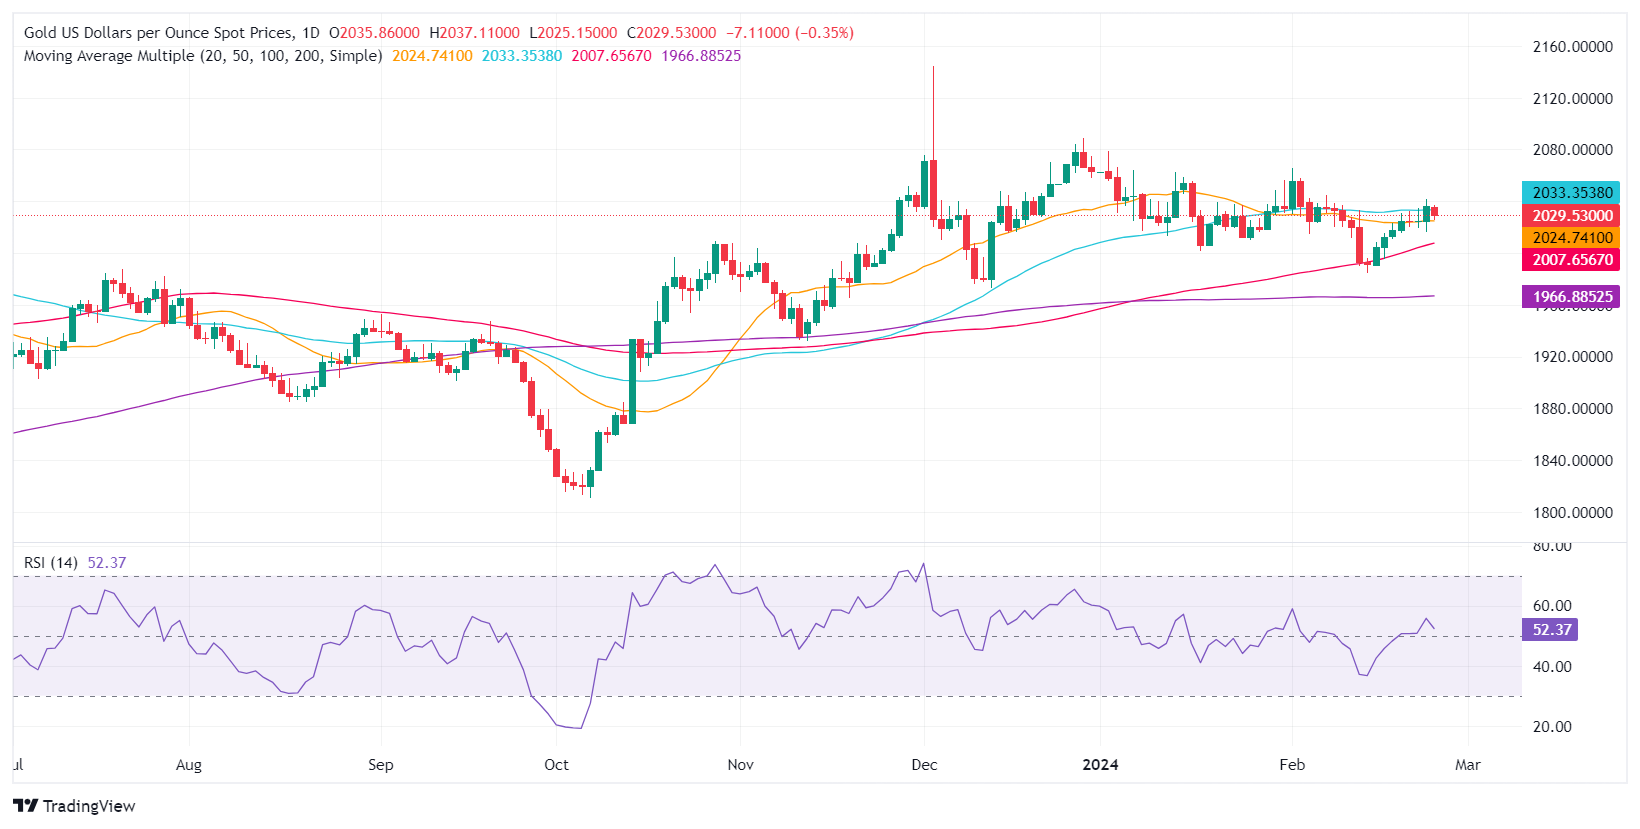Viewport: 1640px width, 829px height.
Task: Click the 2024 label on time axis
Action: pos(1100,765)
